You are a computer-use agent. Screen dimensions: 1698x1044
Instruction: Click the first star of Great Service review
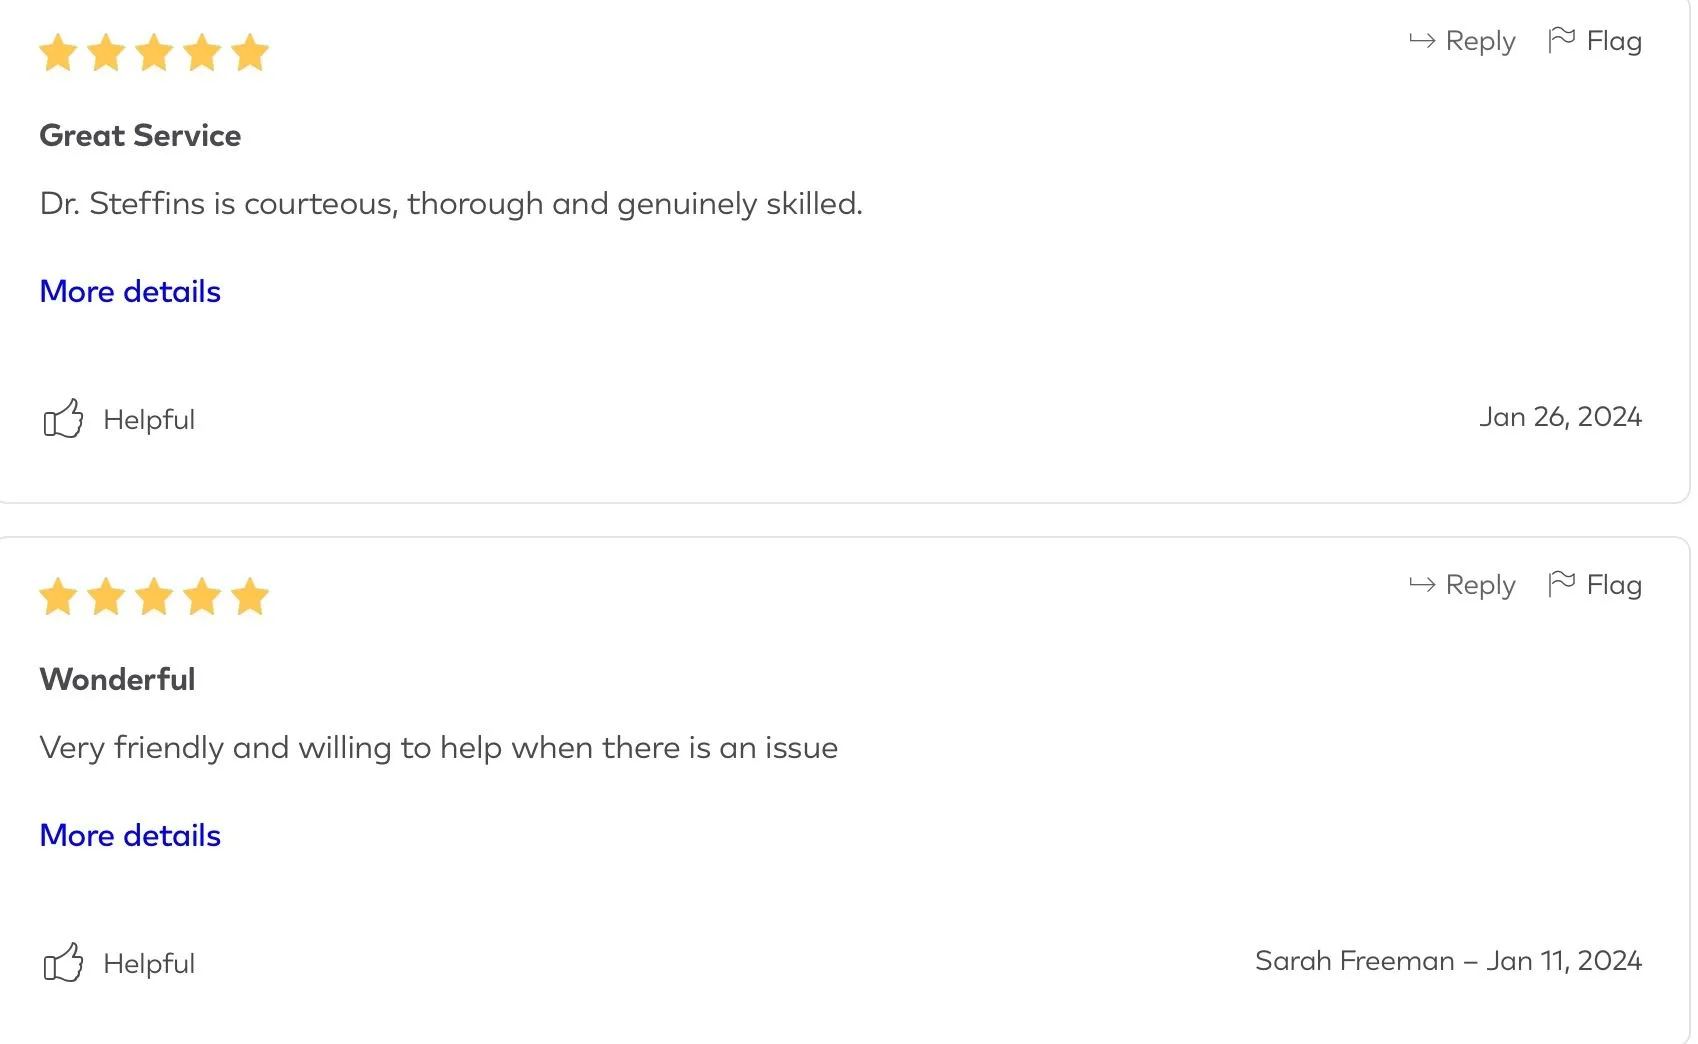[58, 53]
